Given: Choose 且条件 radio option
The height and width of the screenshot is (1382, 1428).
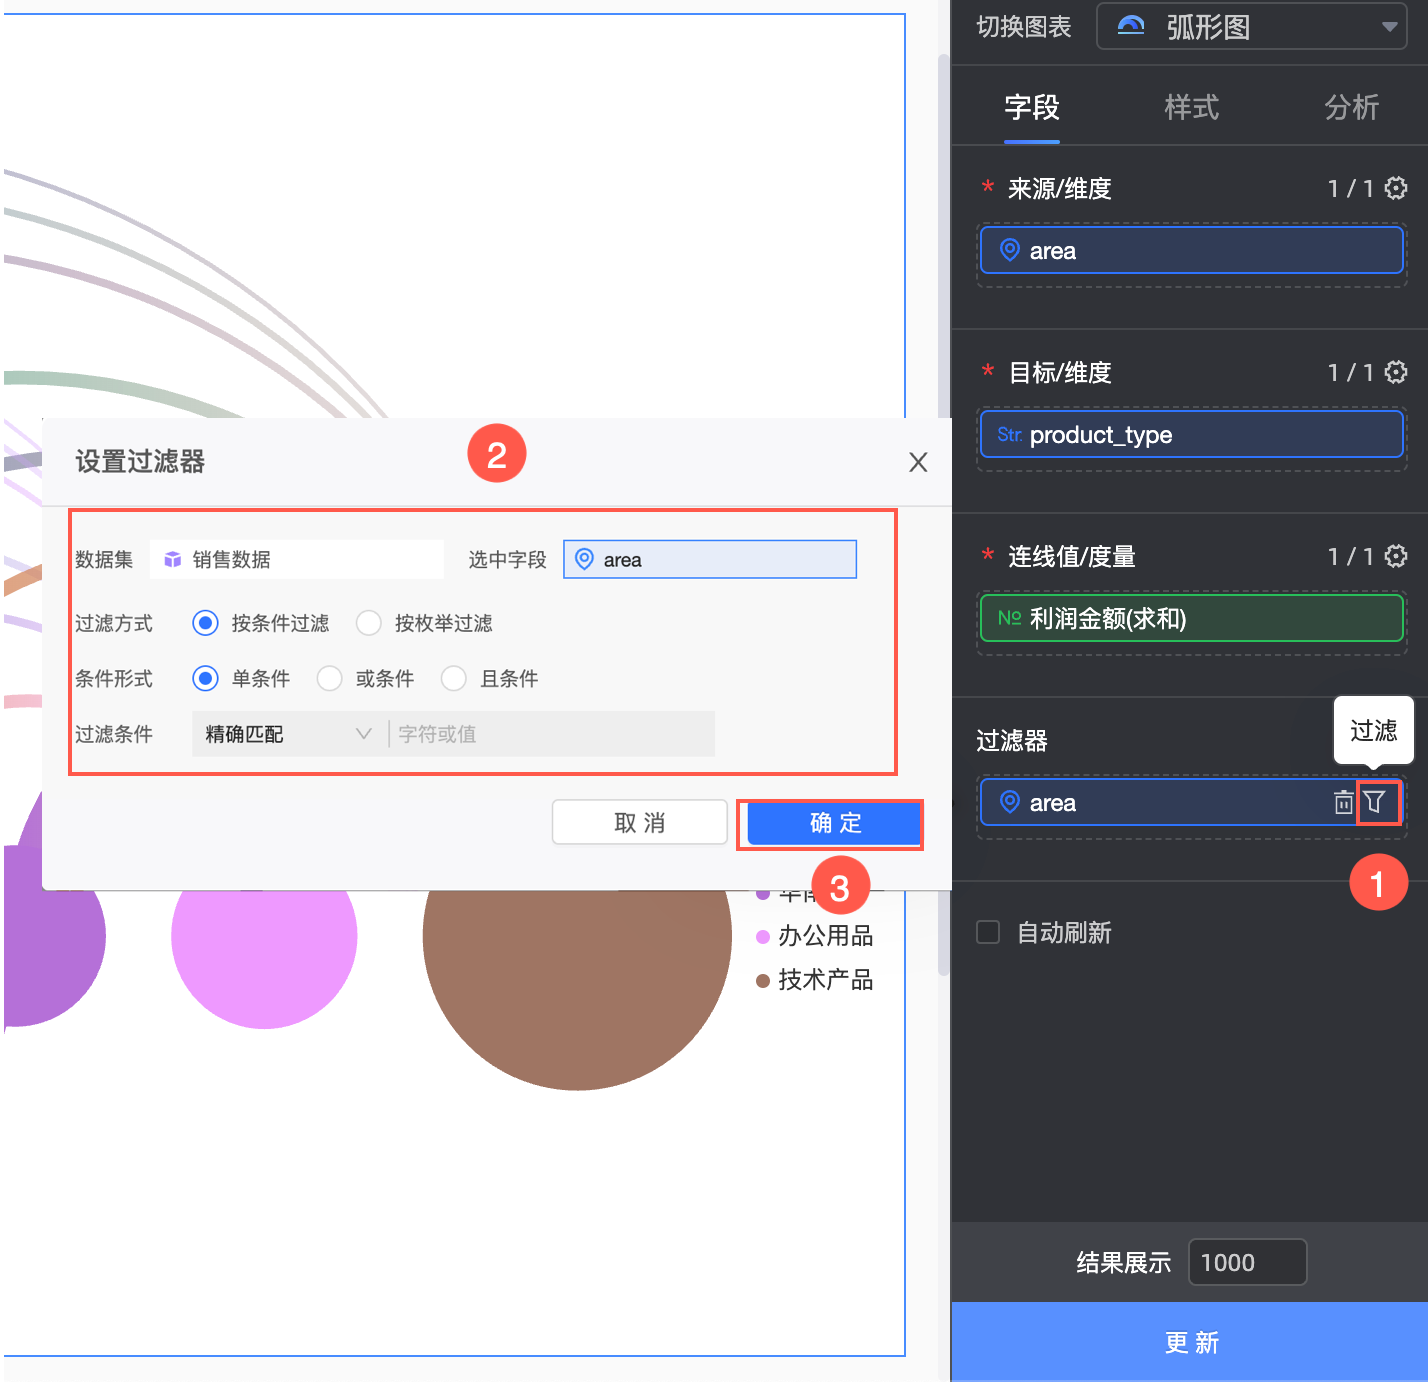Looking at the screenshot, I should pos(454,679).
